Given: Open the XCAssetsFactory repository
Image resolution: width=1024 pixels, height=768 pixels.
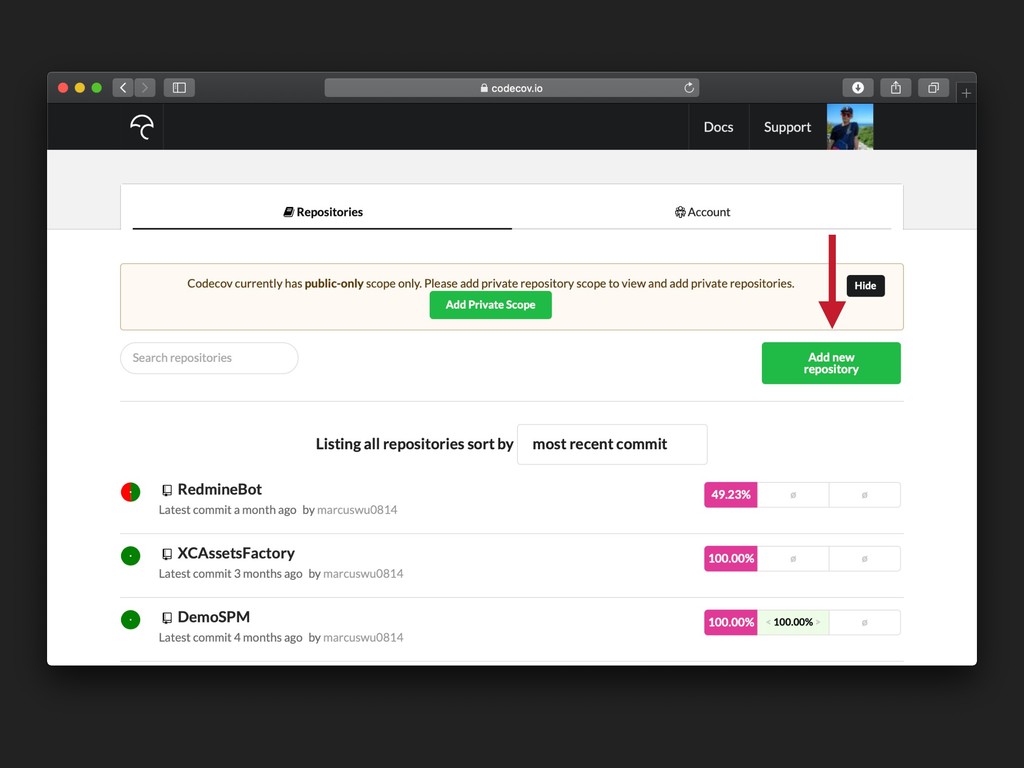Looking at the screenshot, I should pos(236,553).
